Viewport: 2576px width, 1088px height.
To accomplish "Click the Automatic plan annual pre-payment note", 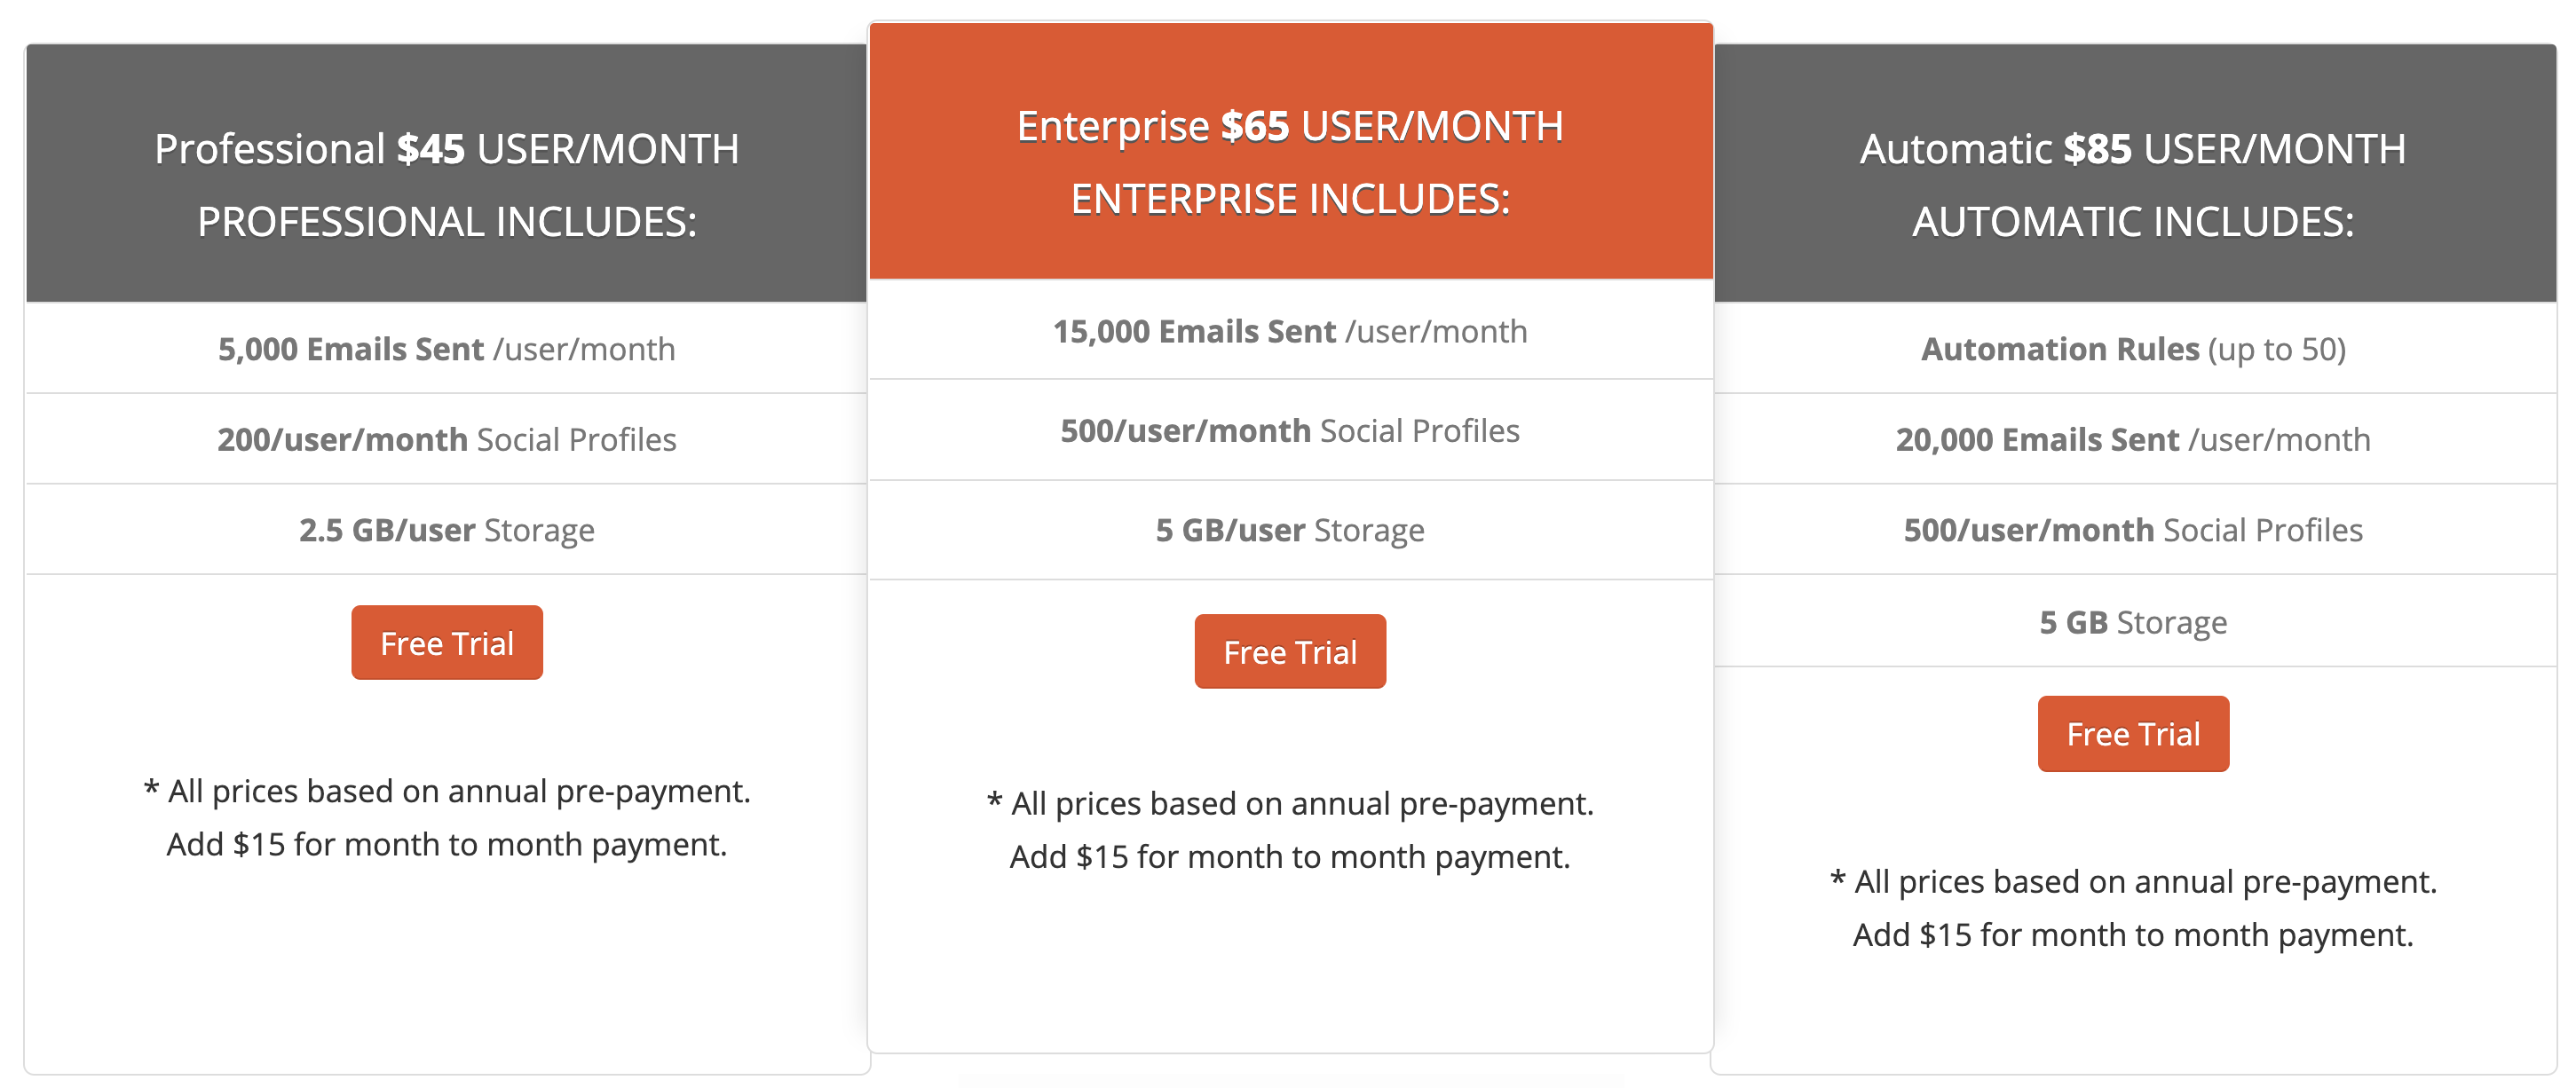I will tap(2133, 908).
